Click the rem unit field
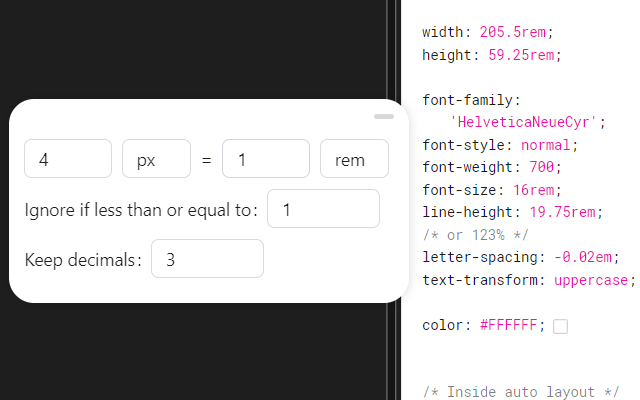 [x=354, y=159]
